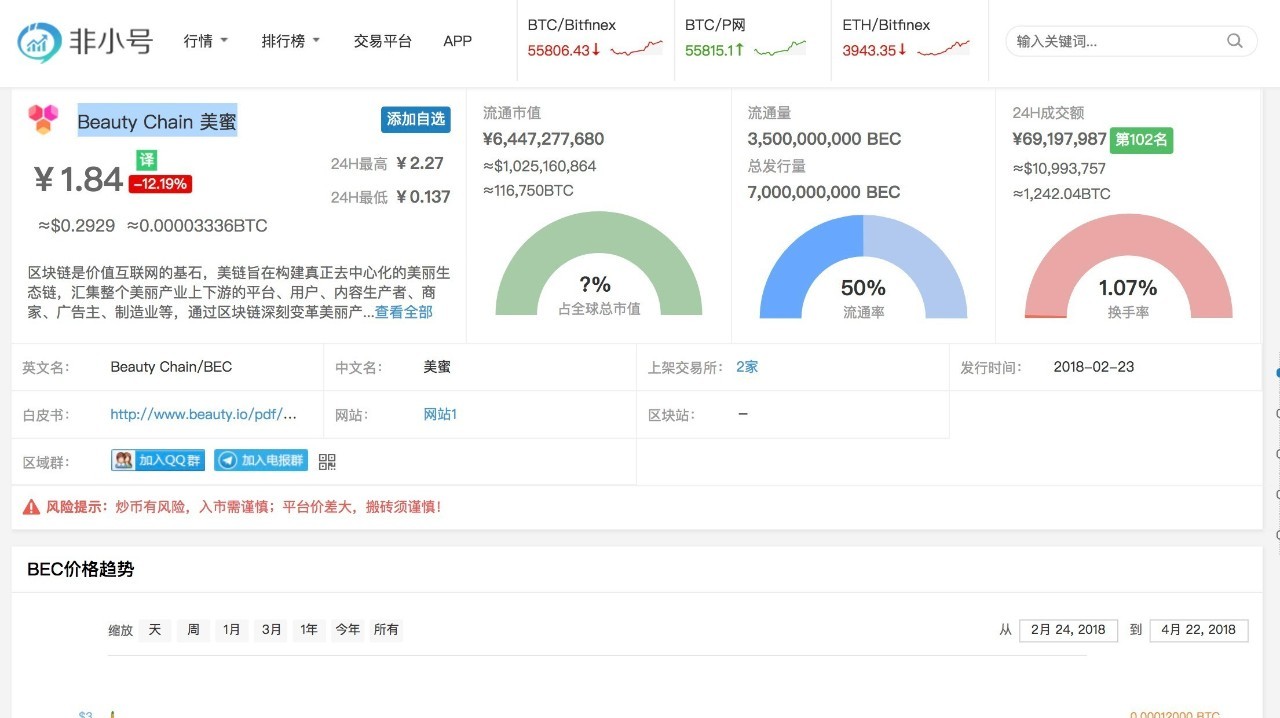This screenshot has height=718, width=1280.
Task: Click the 第102名 rank badge
Action: tap(1141, 140)
